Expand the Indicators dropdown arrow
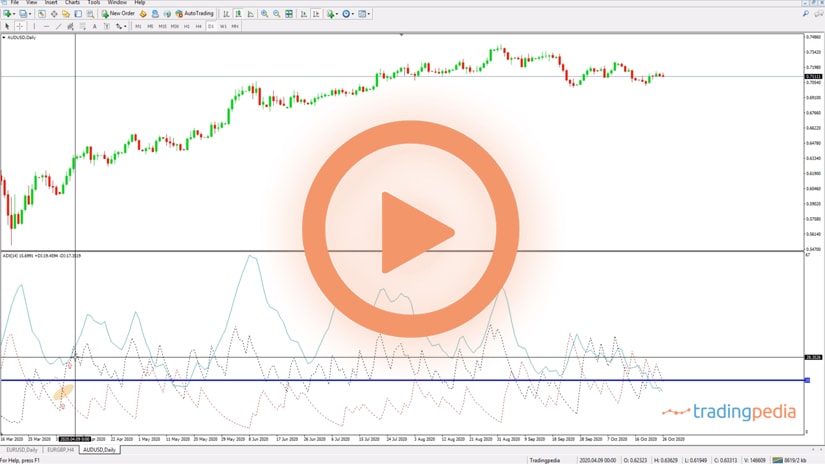Image resolution: width=825 pixels, height=464 pixels. click(337, 14)
